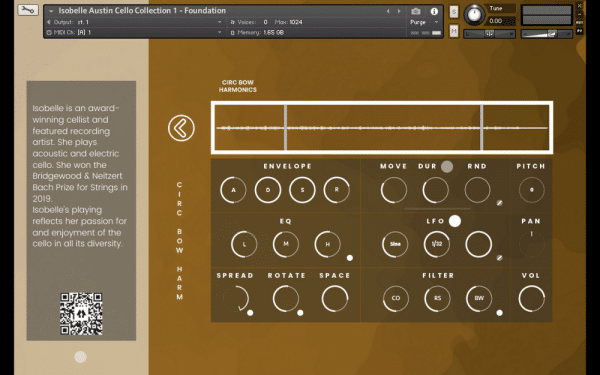This screenshot has width=600, height=375.
Task: Click the Tune knob in header
Action: click(474, 15)
